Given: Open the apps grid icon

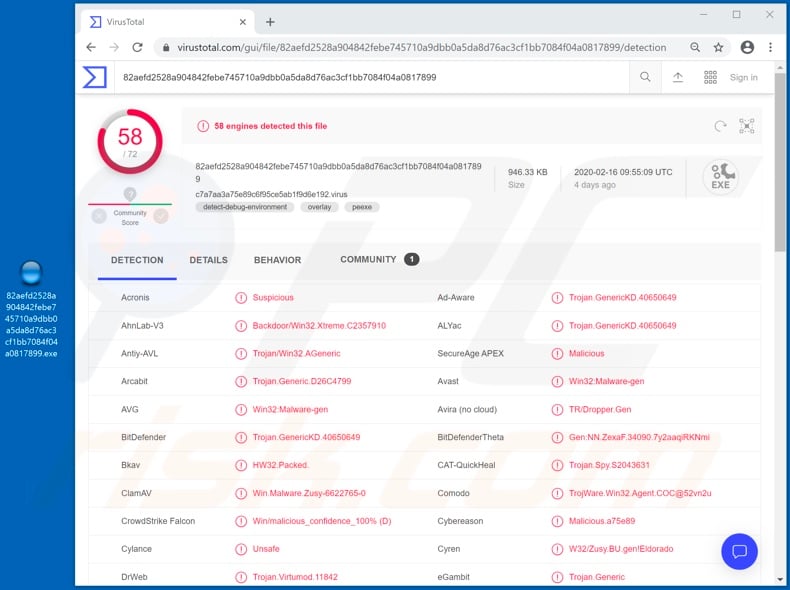Looking at the screenshot, I should pos(710,77).
